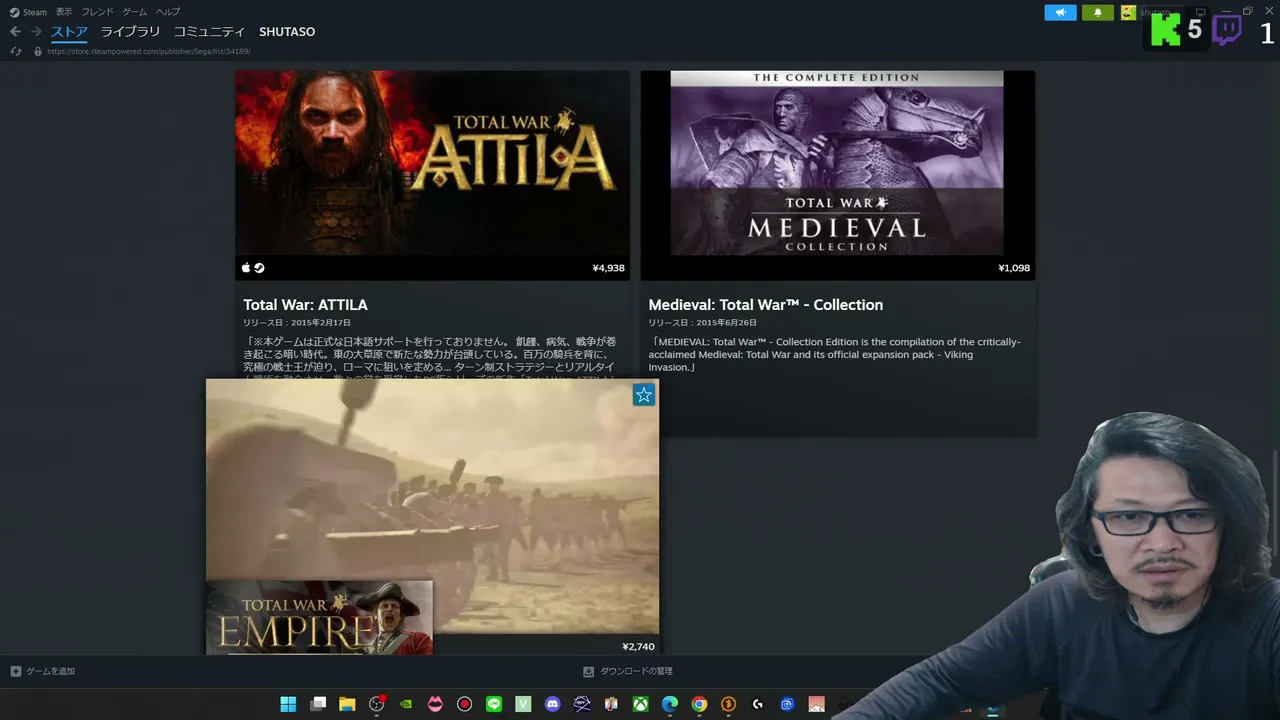Open ダウンロードの管理
The width and height of the screenshot is (1280, 720).
coord(628,671)
